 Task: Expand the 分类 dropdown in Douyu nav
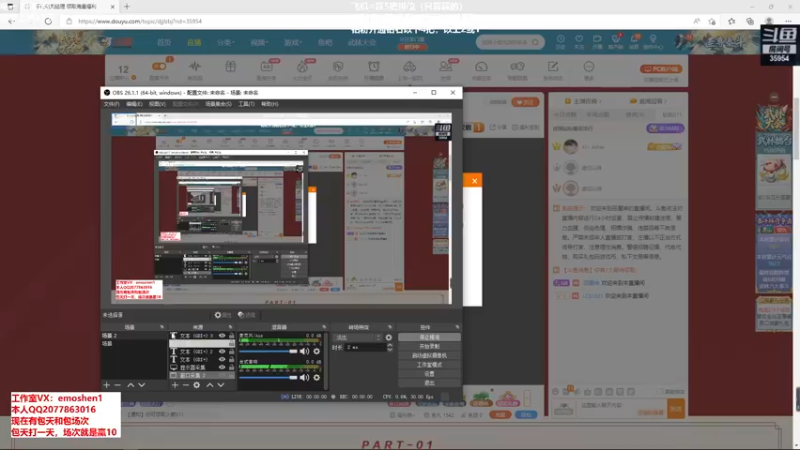(225, 42)
